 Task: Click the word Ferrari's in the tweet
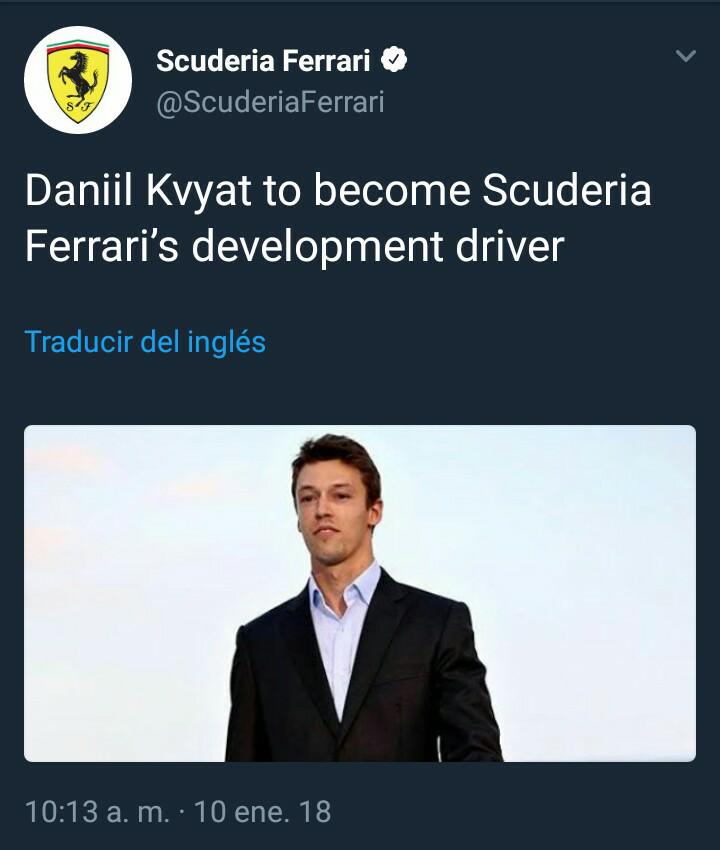(x=102, y=246)
